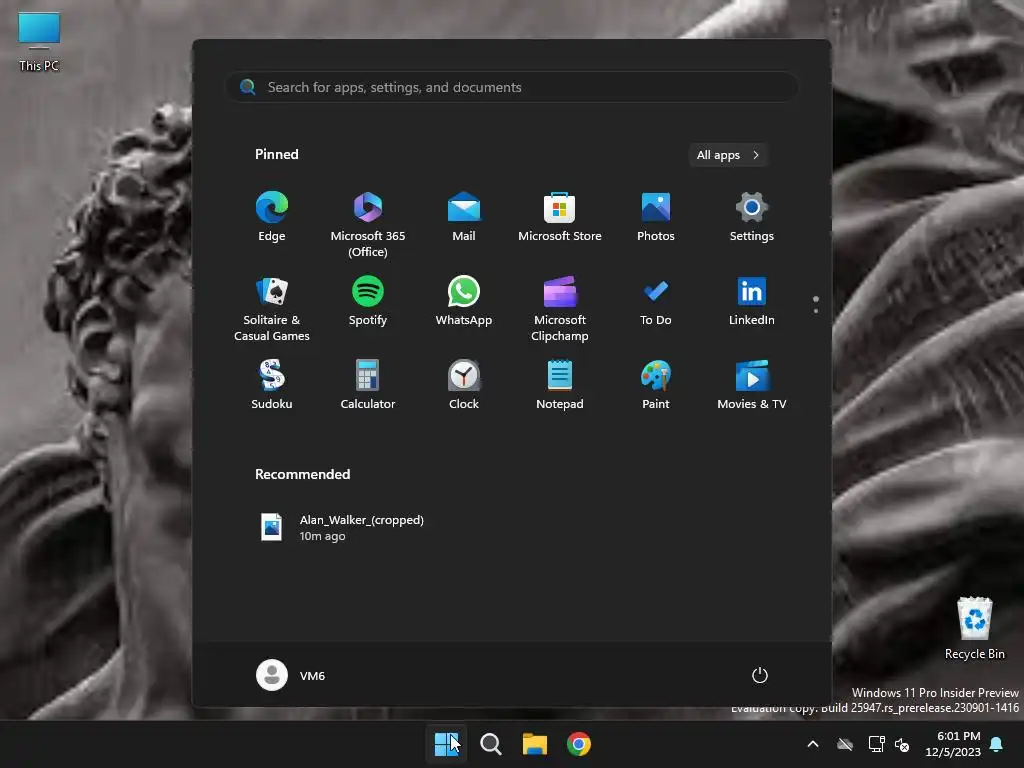
Task: Open the network status tray icon
Action: point(876,744)
